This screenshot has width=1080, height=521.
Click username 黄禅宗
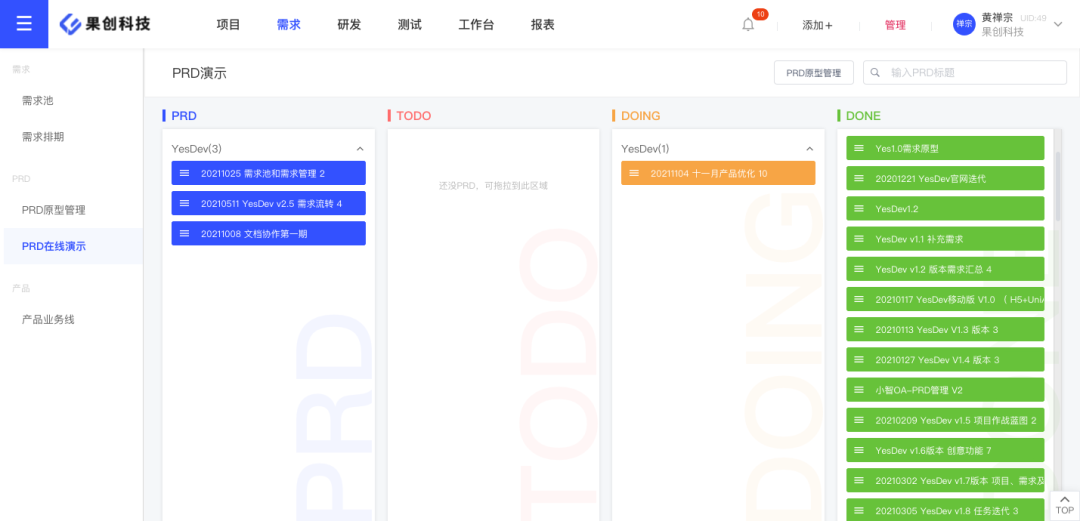(997, 18)
